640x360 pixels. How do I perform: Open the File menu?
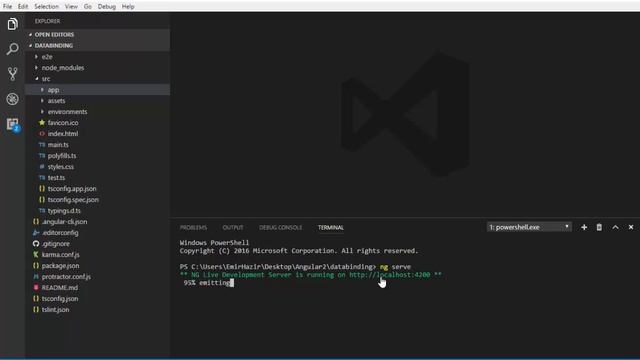click(x=7, y=7)
